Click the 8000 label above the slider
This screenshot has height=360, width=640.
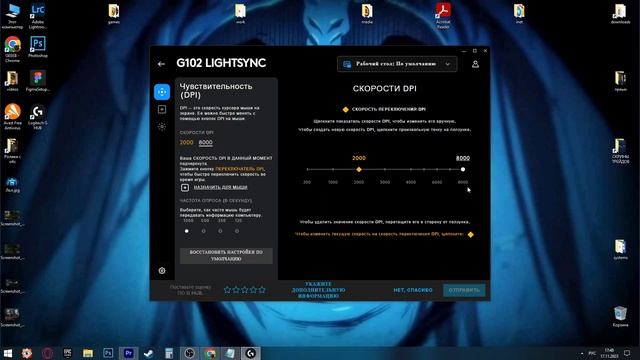[x=463, y=158]
